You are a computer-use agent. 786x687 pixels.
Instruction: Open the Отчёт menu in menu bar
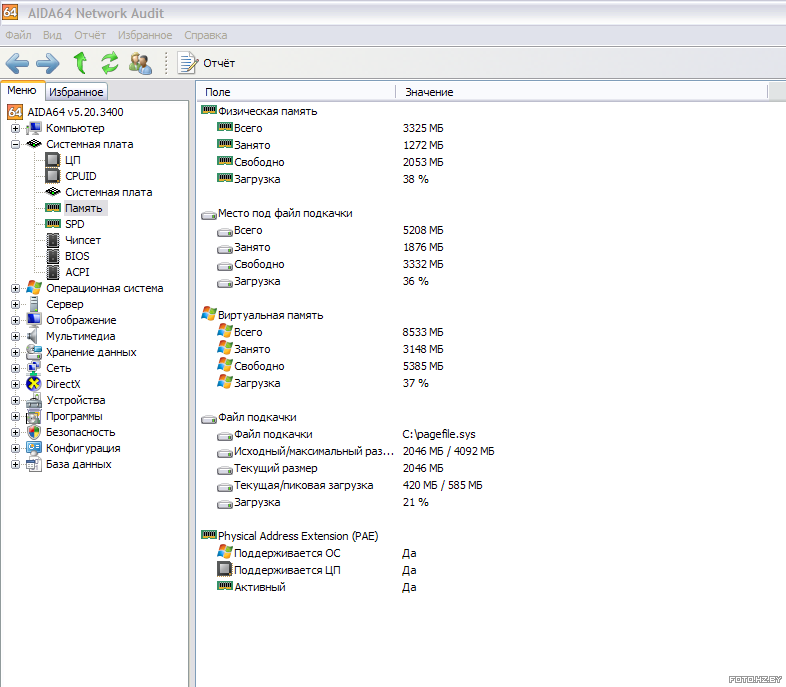(x=90, y=35)
